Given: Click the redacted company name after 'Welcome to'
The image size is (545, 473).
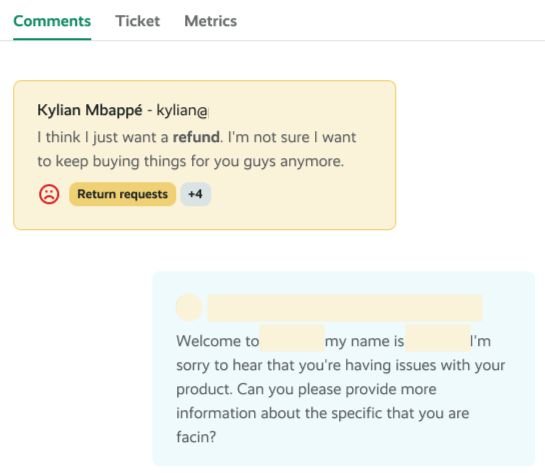Looking at the screenshot, I should (x=292, y=339).
